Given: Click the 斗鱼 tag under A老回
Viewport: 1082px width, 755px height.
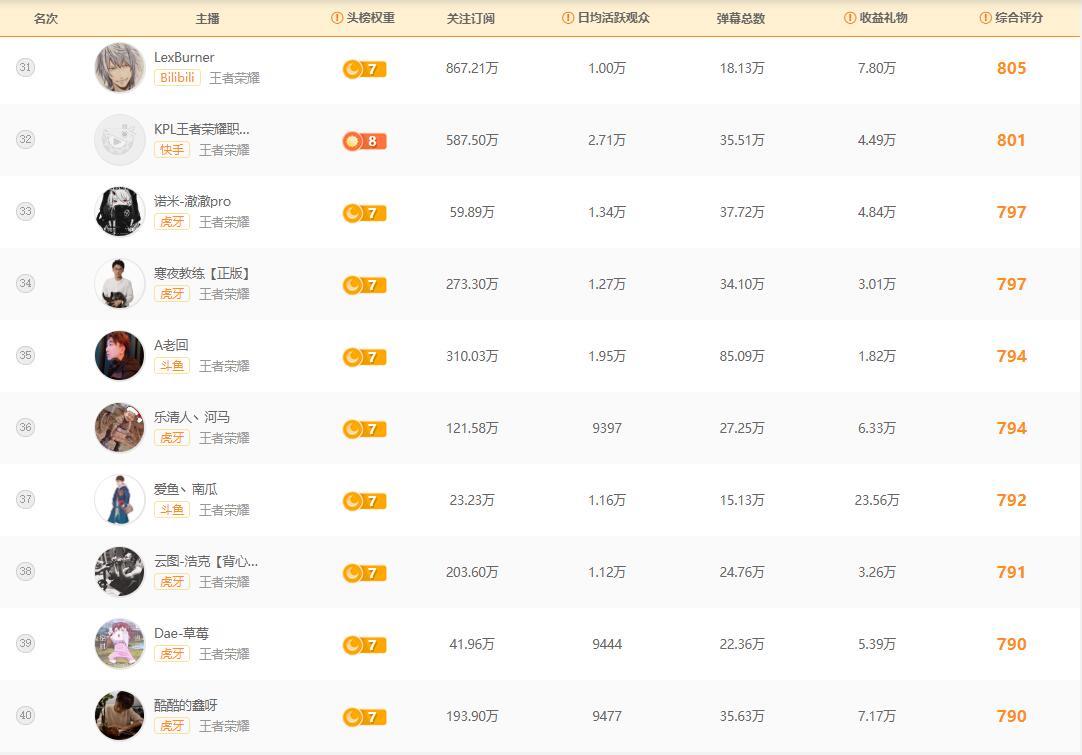Looking at the screenshot, I should pyautogui.click(x=171, y=366).
